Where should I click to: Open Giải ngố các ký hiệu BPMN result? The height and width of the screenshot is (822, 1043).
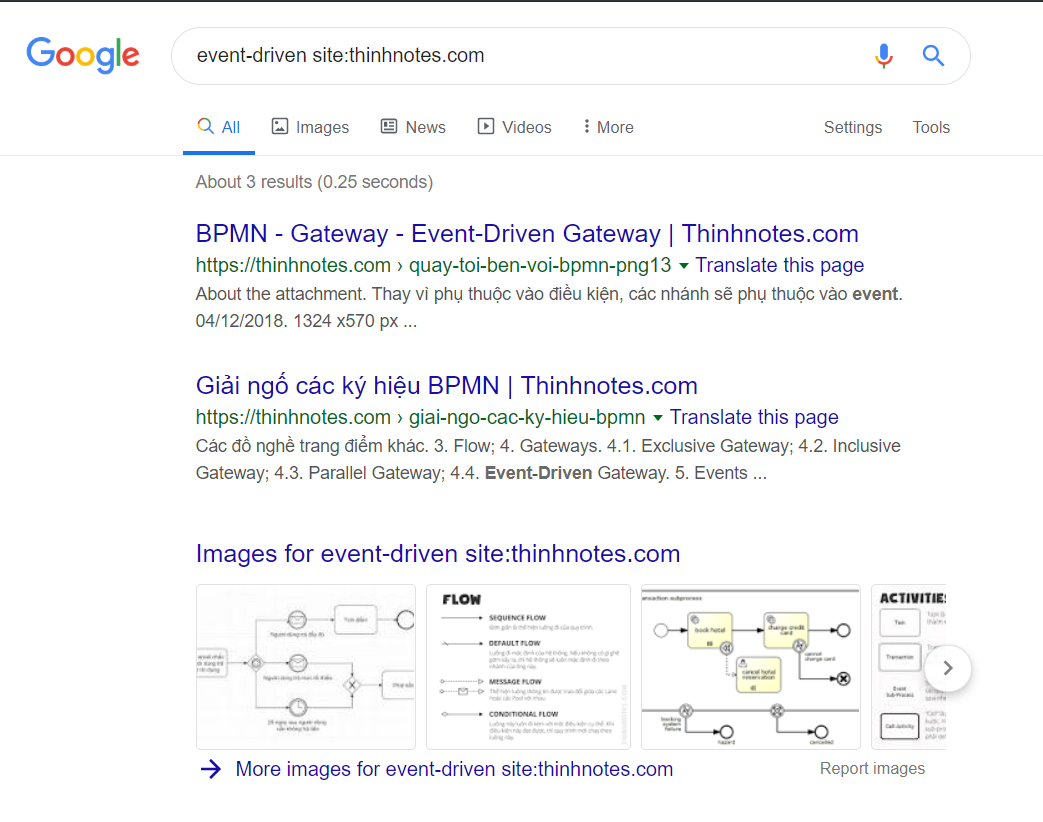(x=446, y=386)
